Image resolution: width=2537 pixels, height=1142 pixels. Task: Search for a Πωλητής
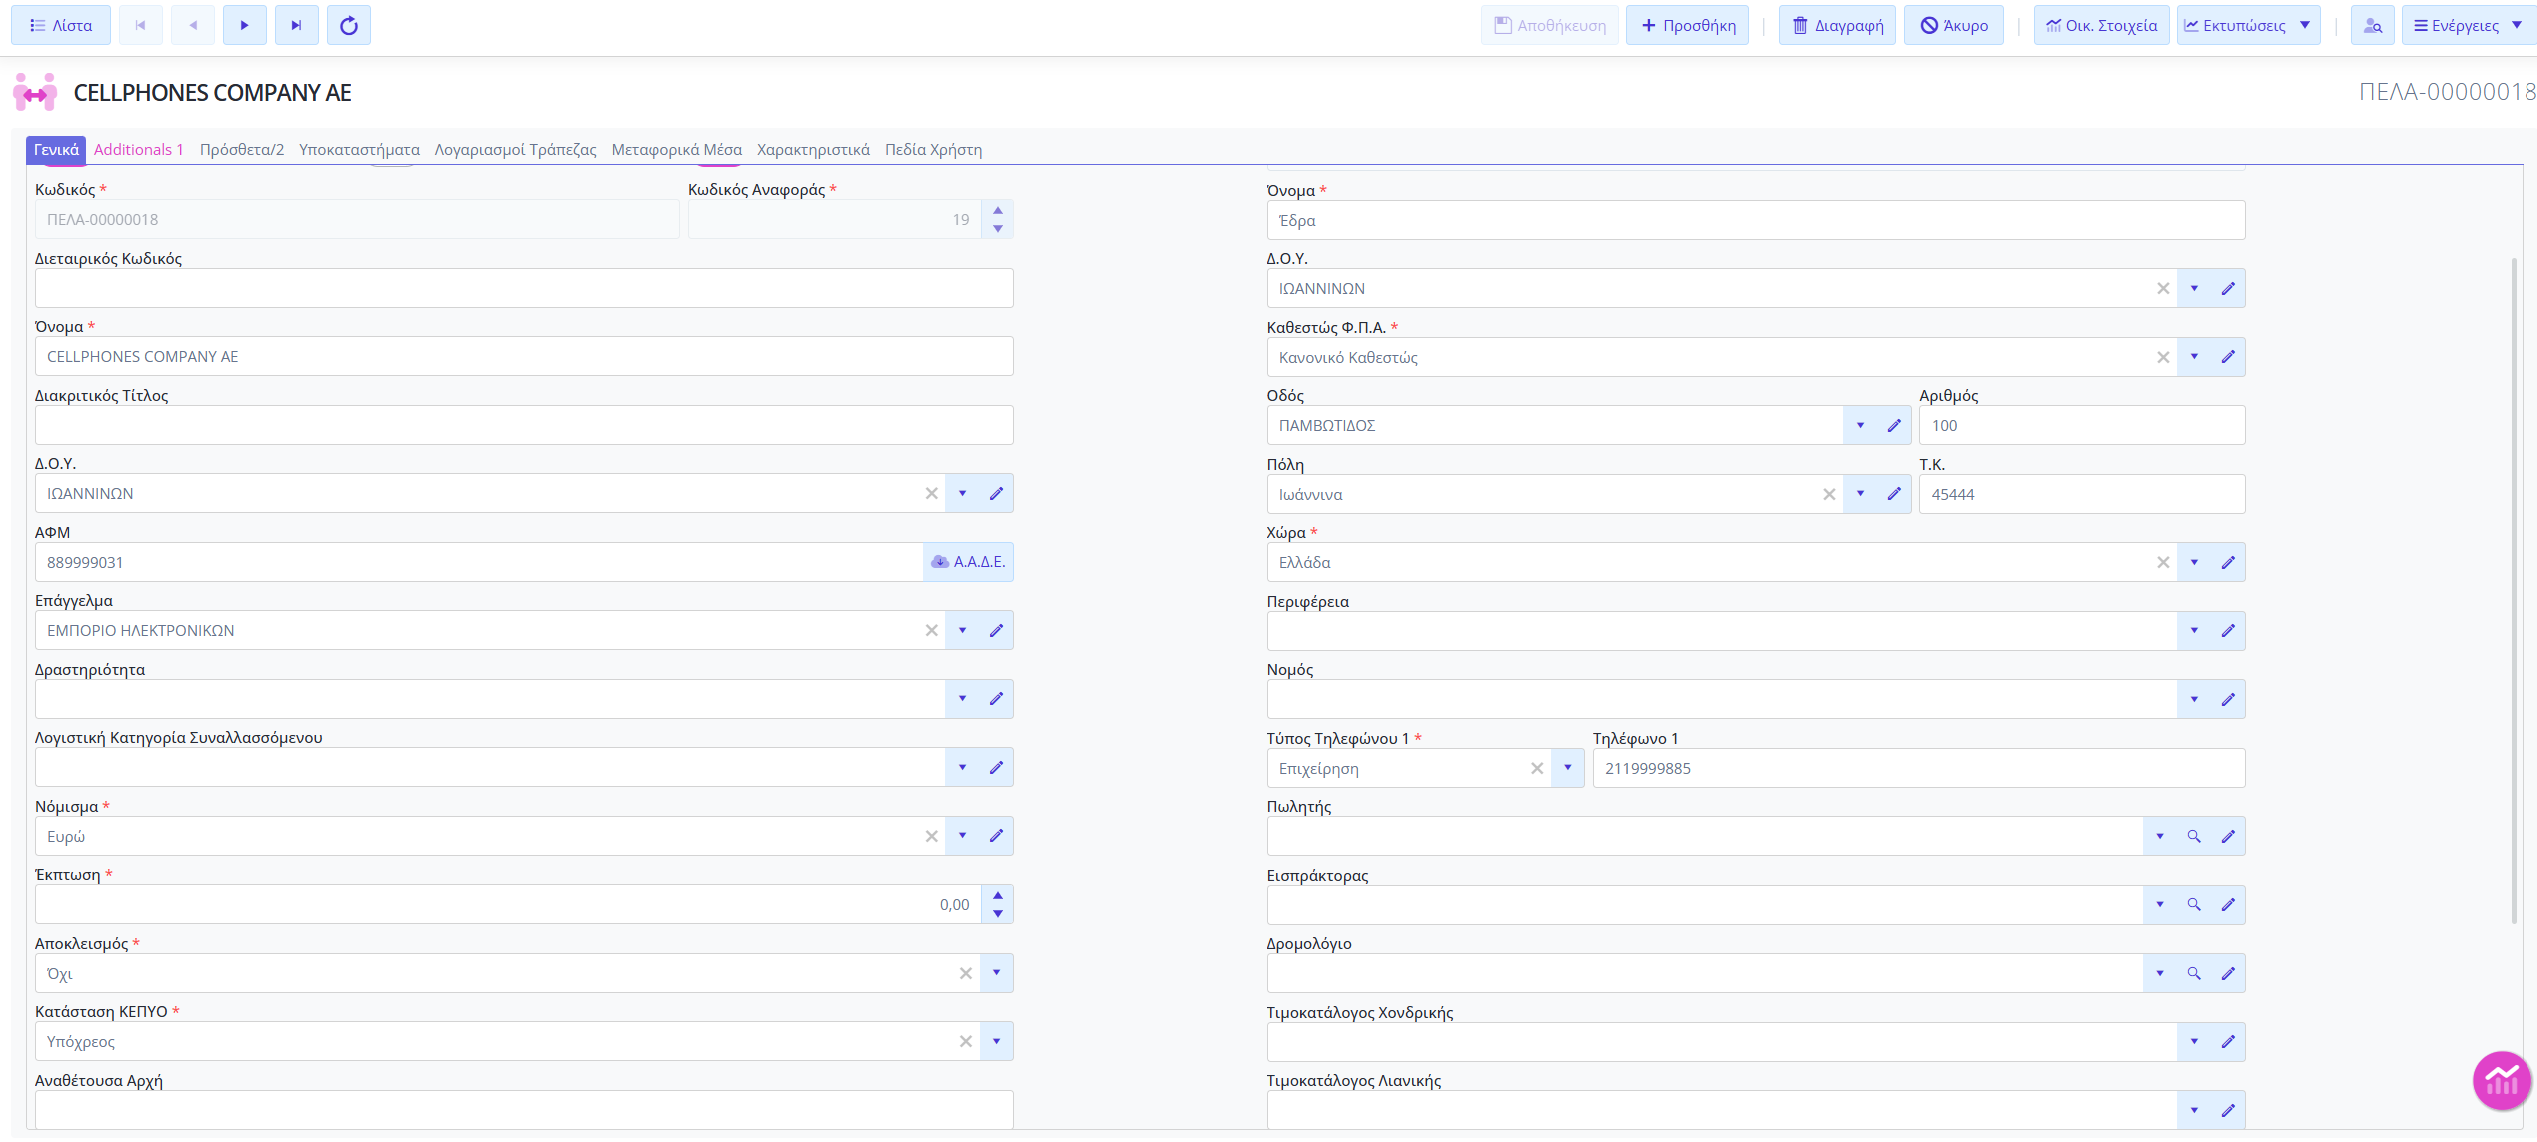2194,836
